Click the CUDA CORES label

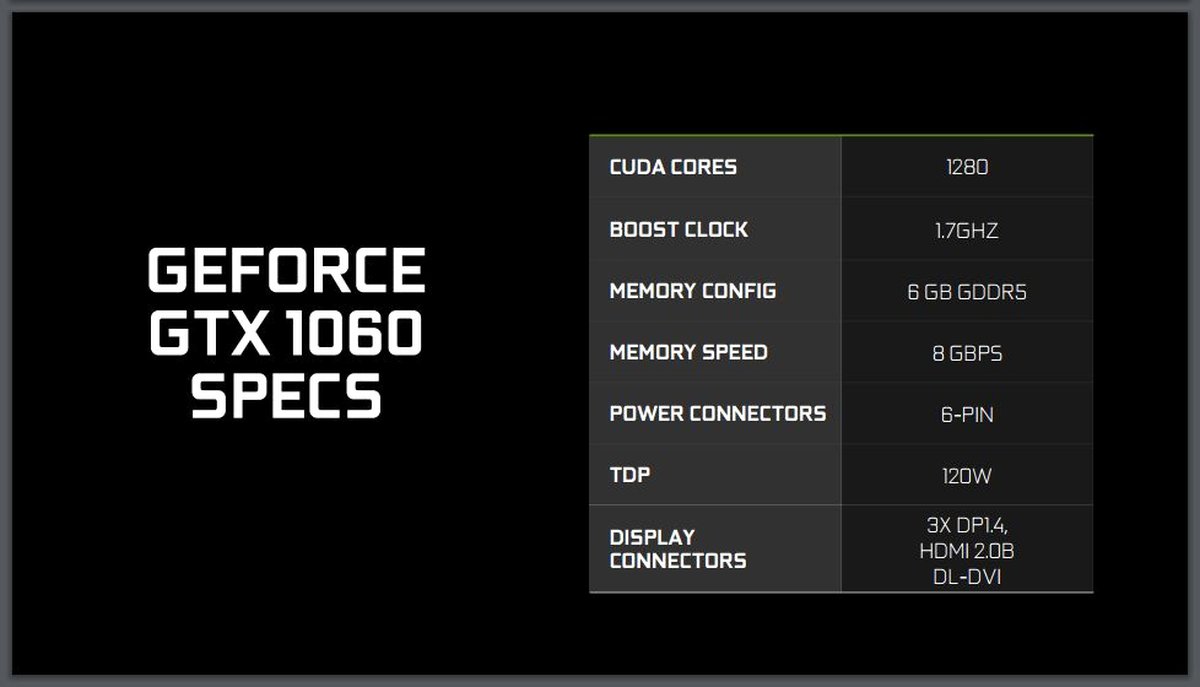tap(673, 167)
